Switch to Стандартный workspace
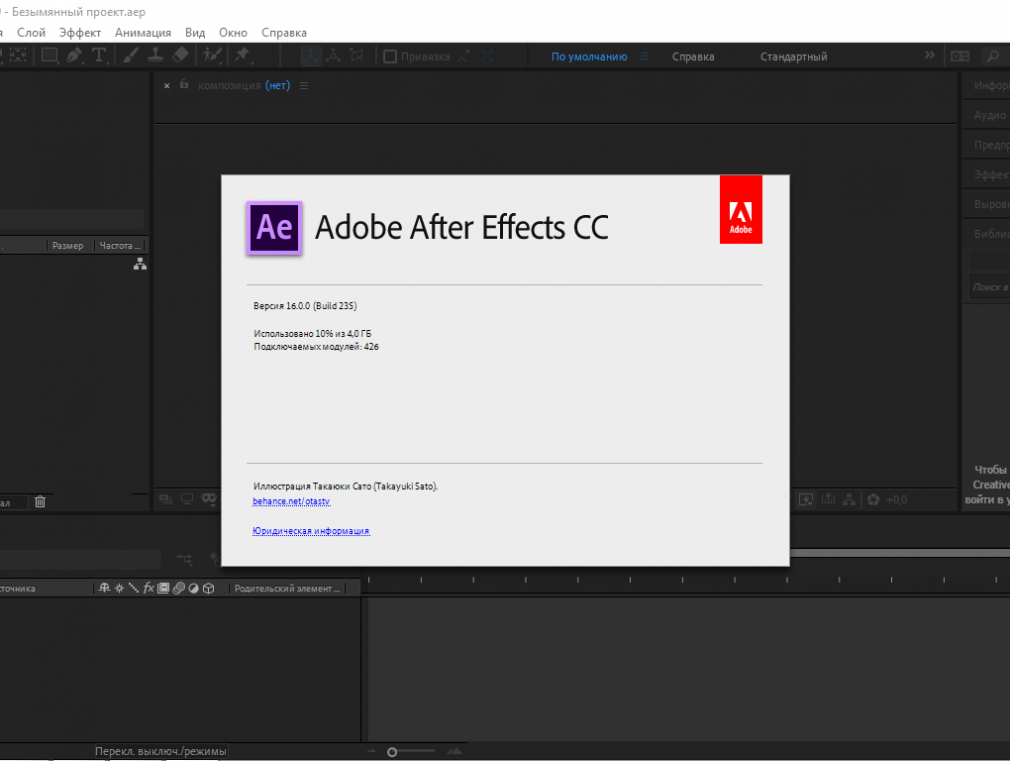The image size is (1010, 761). point(794,57)
